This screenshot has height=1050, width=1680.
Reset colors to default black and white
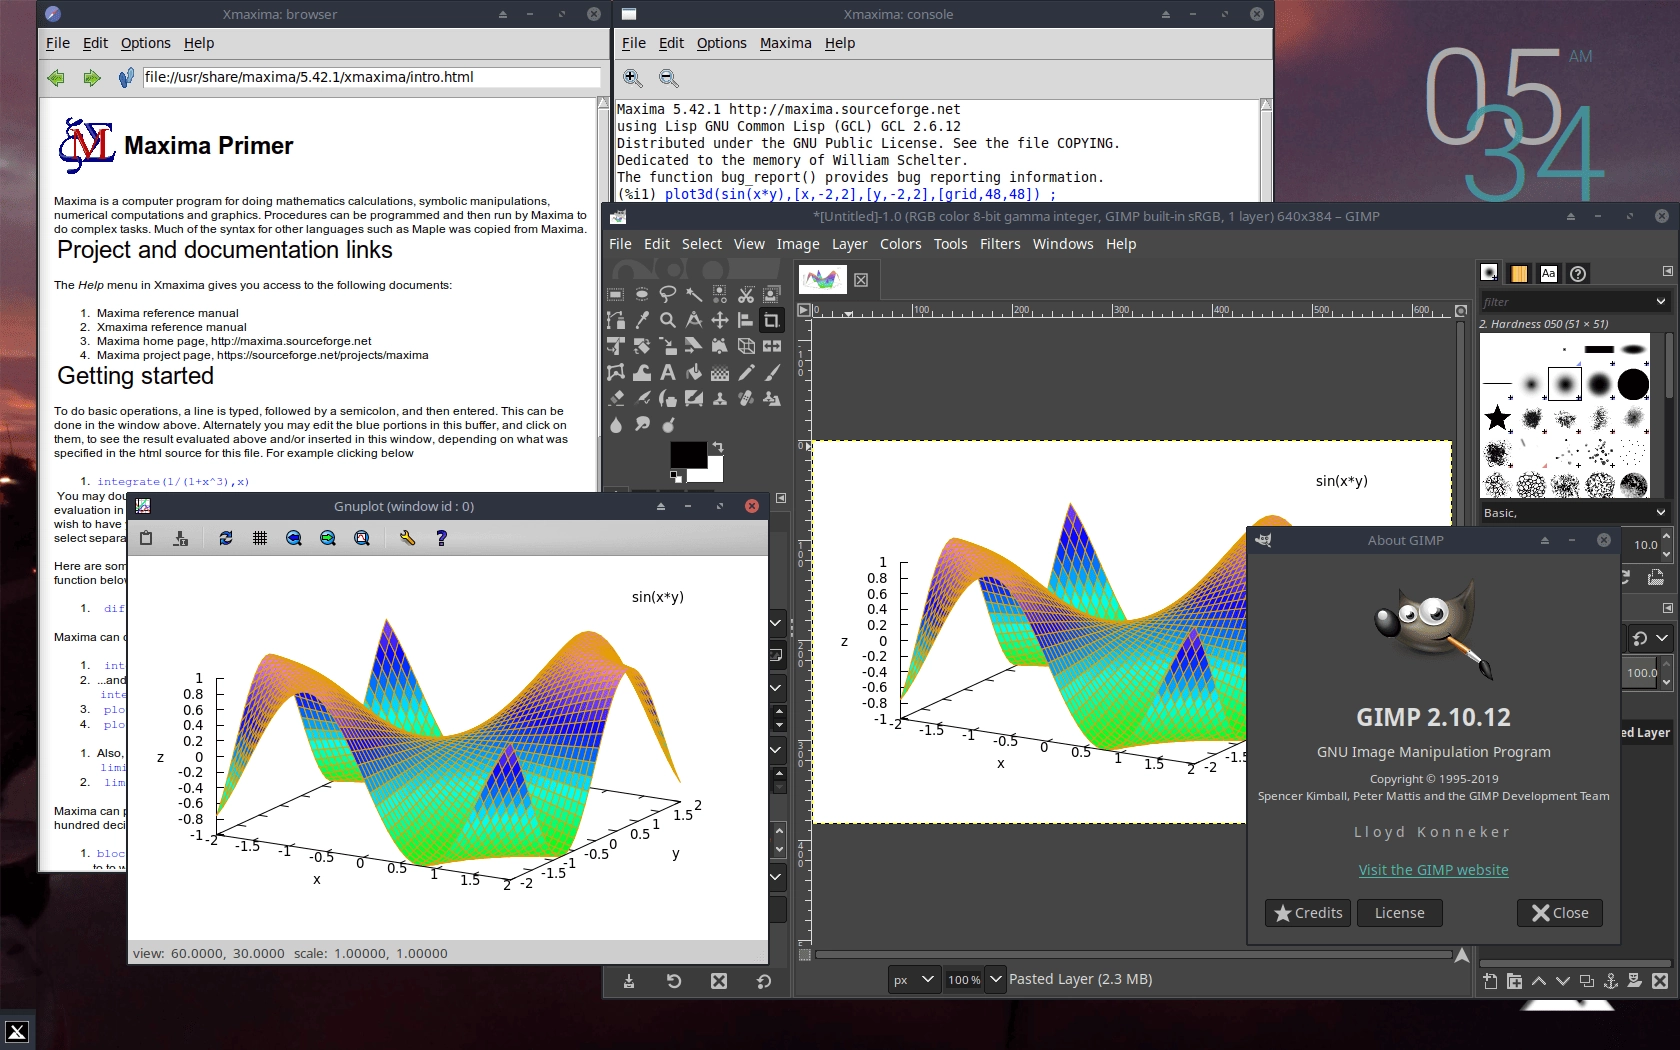point(676,477)
